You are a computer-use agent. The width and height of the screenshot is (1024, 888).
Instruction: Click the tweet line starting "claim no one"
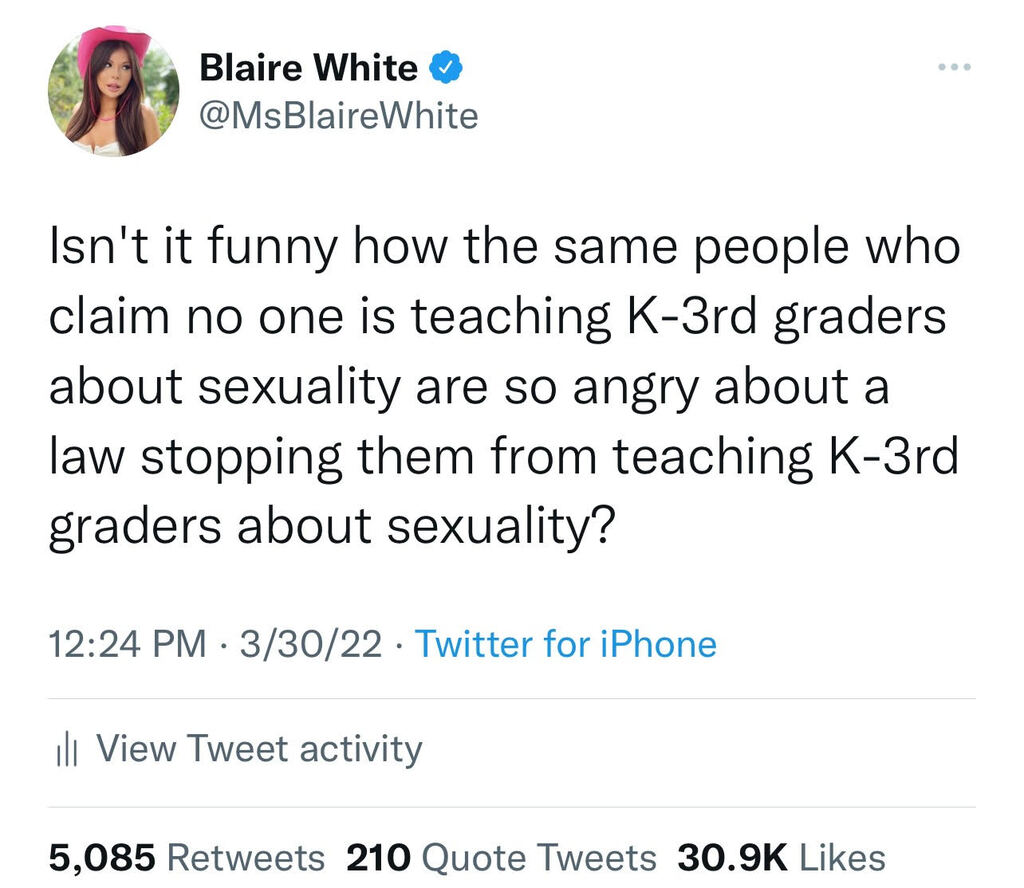497,318
